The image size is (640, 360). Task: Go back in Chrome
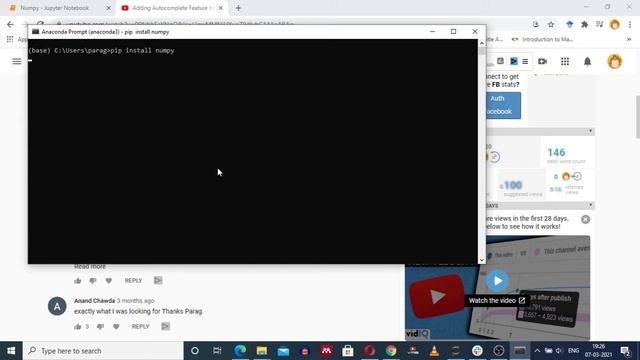click(x=10, y=24)
